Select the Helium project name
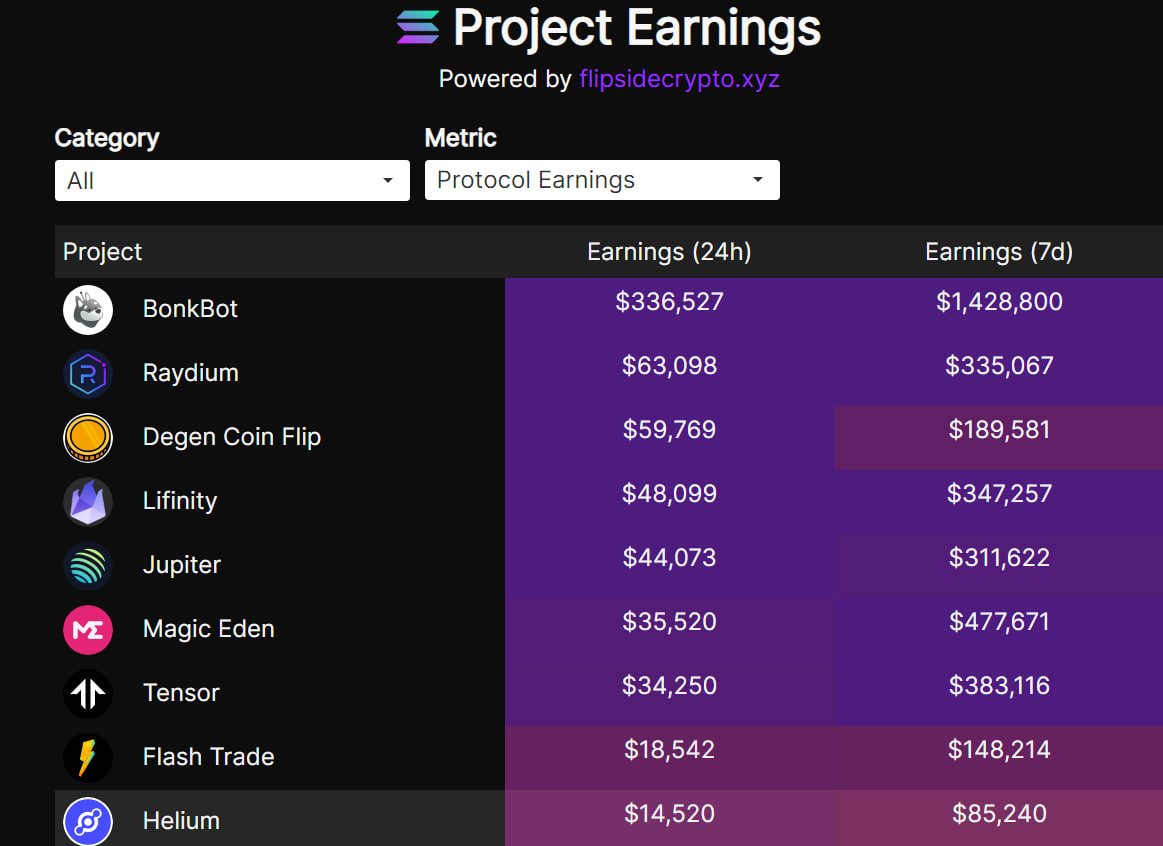Screen dimensions: 1163x846 click(x=181, y=821)
